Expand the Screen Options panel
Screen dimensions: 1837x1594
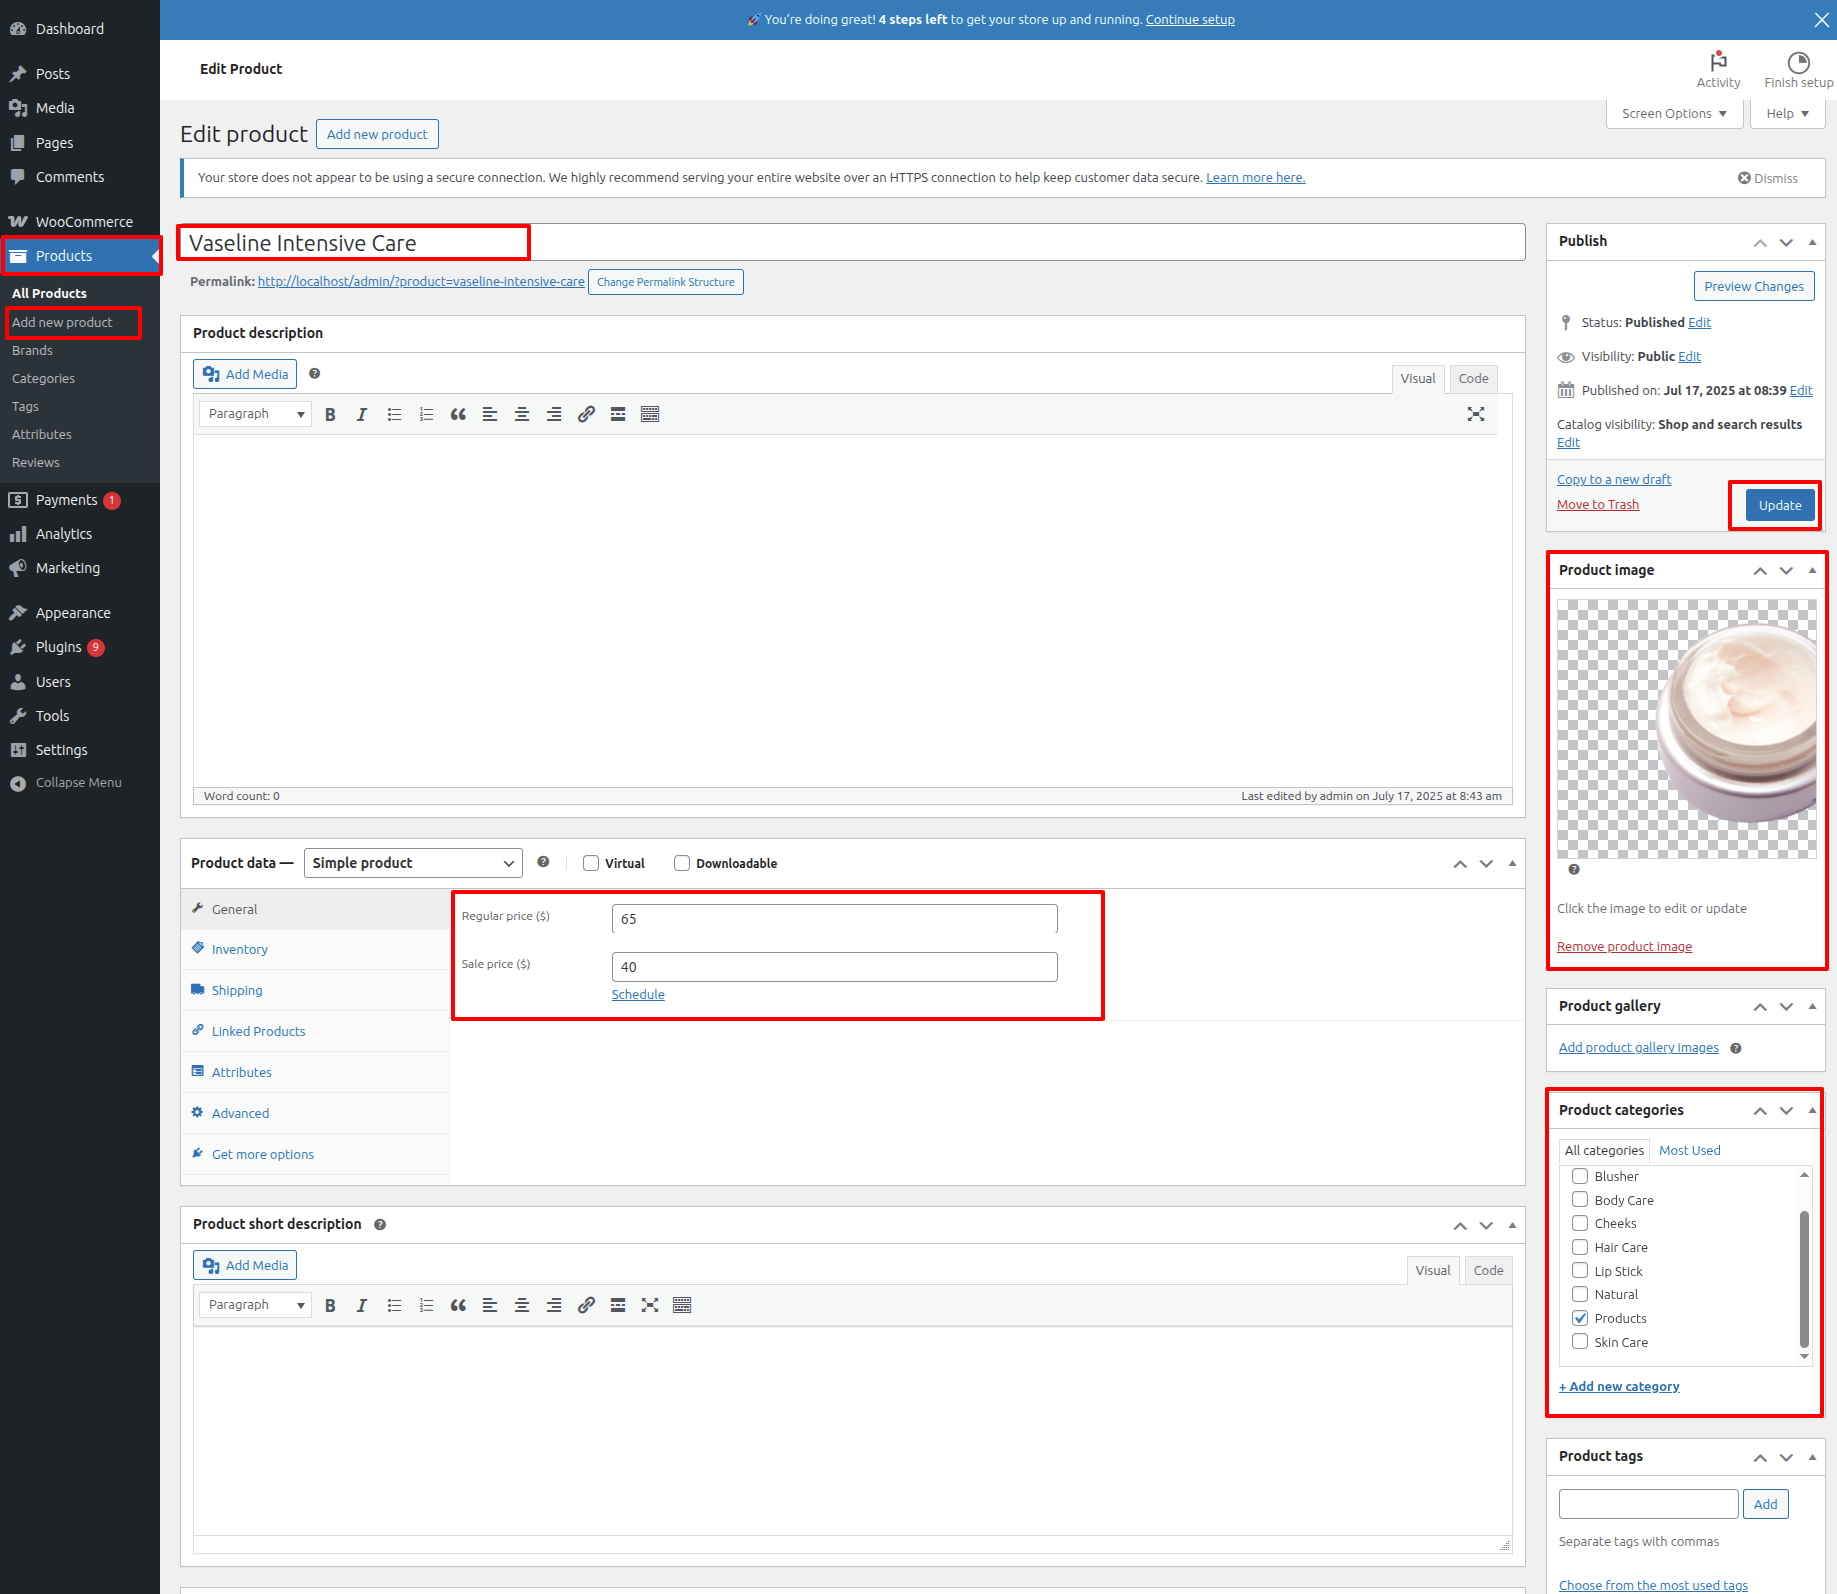[1674, 114]
